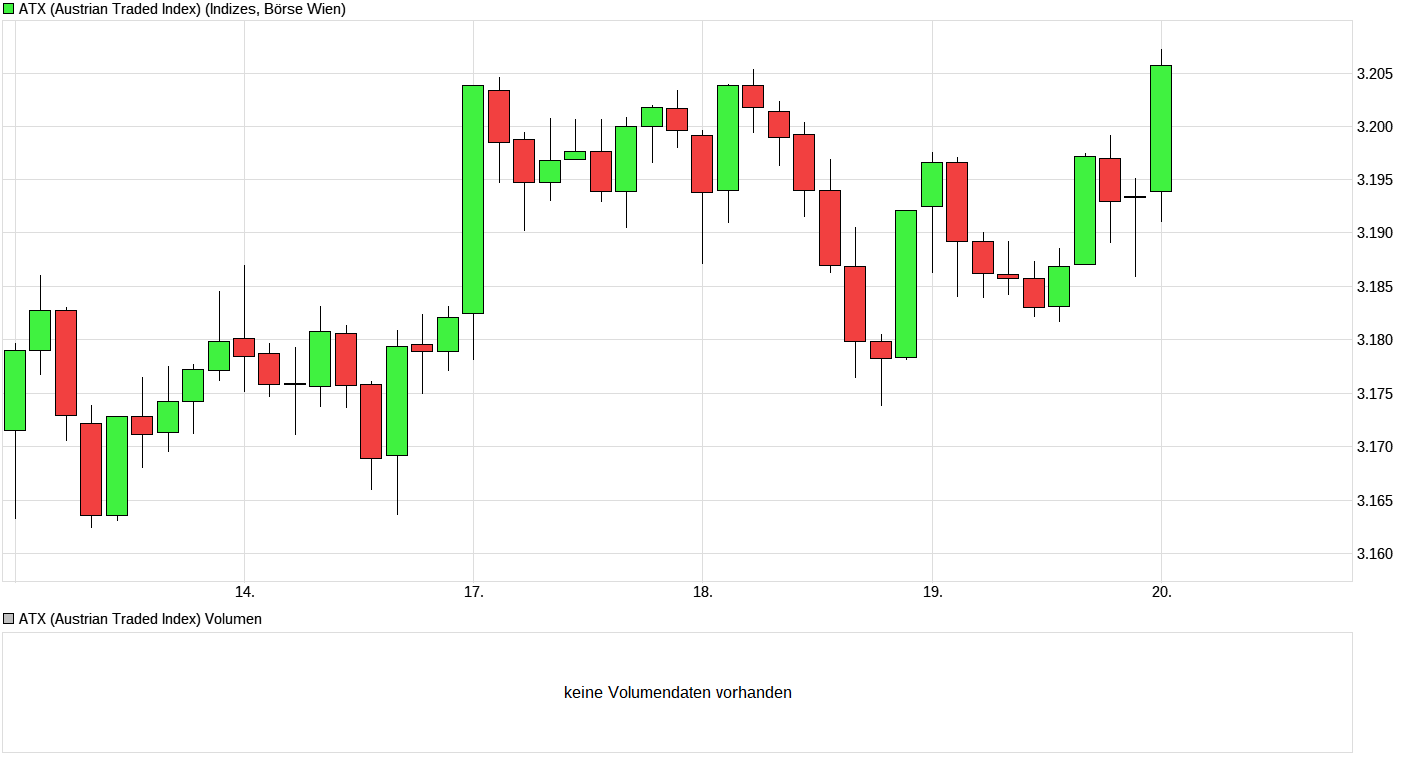The image size is (1410, 766).
Task: Click the 3.165 price axis label
Action: click(1375, 500)
